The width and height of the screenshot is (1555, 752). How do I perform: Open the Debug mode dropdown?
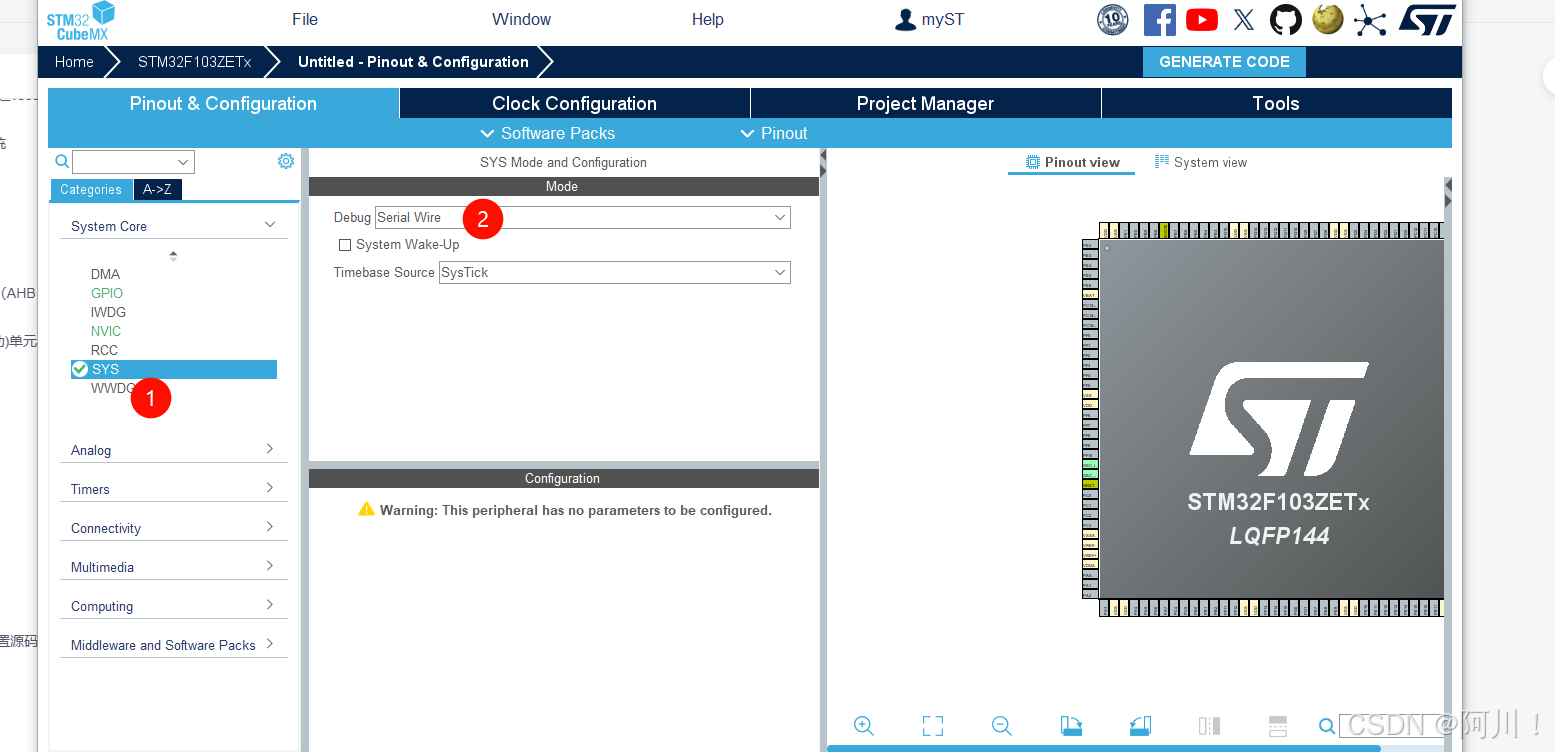point(583,217)
